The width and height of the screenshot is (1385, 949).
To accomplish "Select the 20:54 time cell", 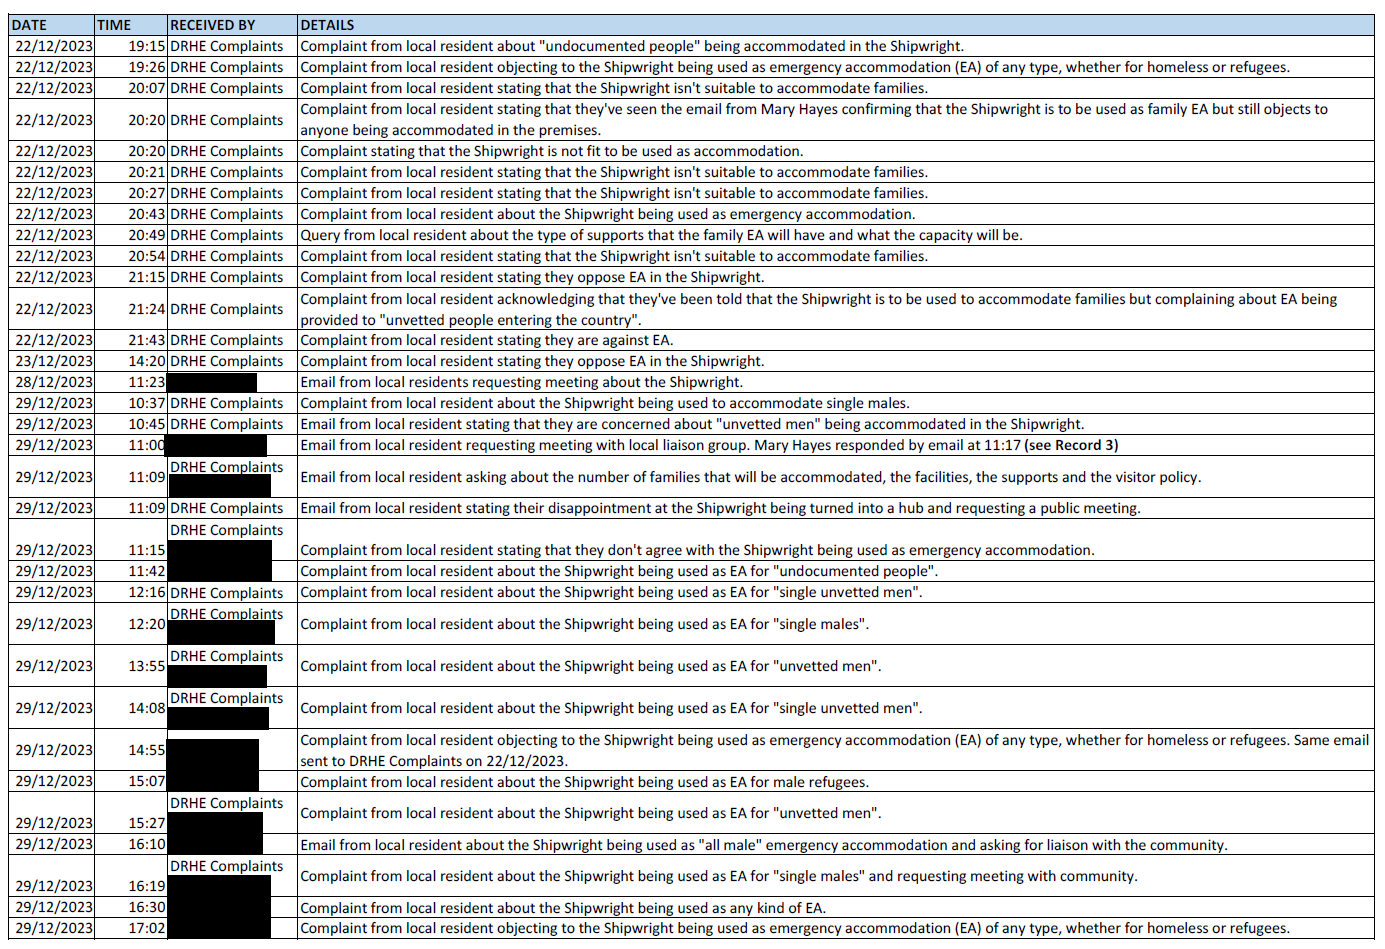I will click(x=130, y=256).
